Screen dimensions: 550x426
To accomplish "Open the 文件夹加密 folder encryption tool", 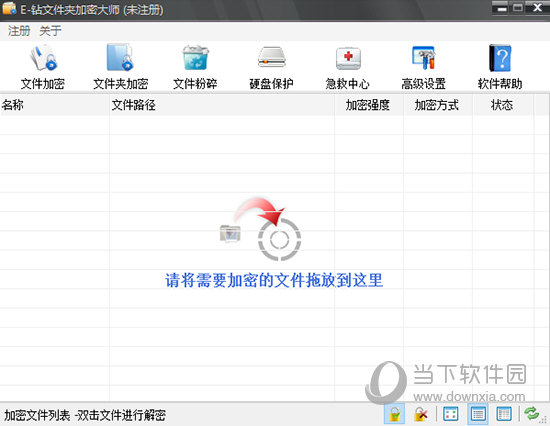I will [x=120, y=67].
